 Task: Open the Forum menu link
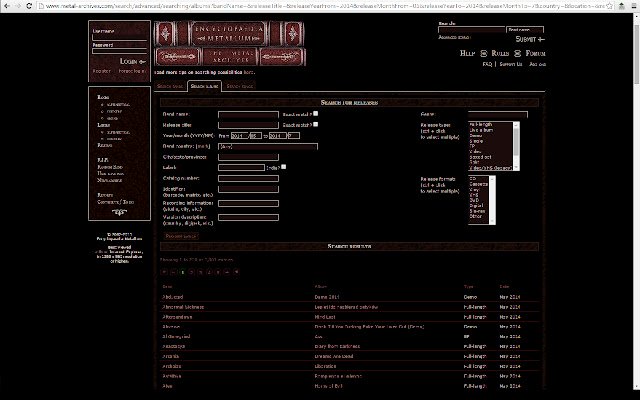click(535, 53)
